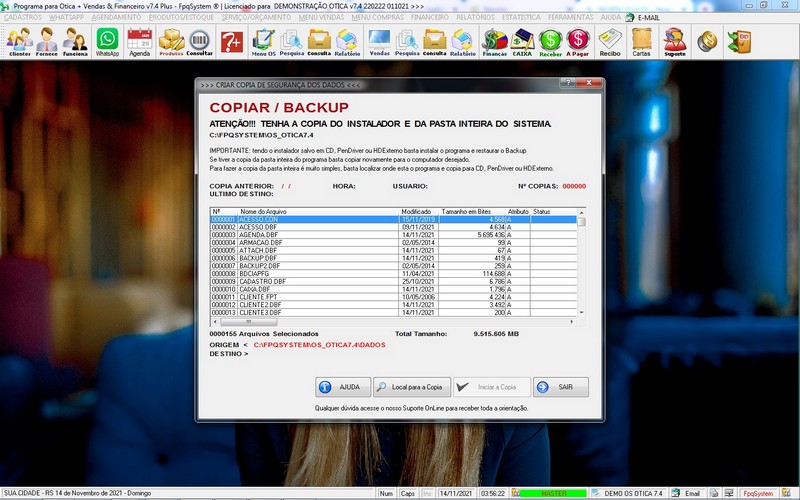Click the Vendas monitor icon
800x500 pixels.
379,42
